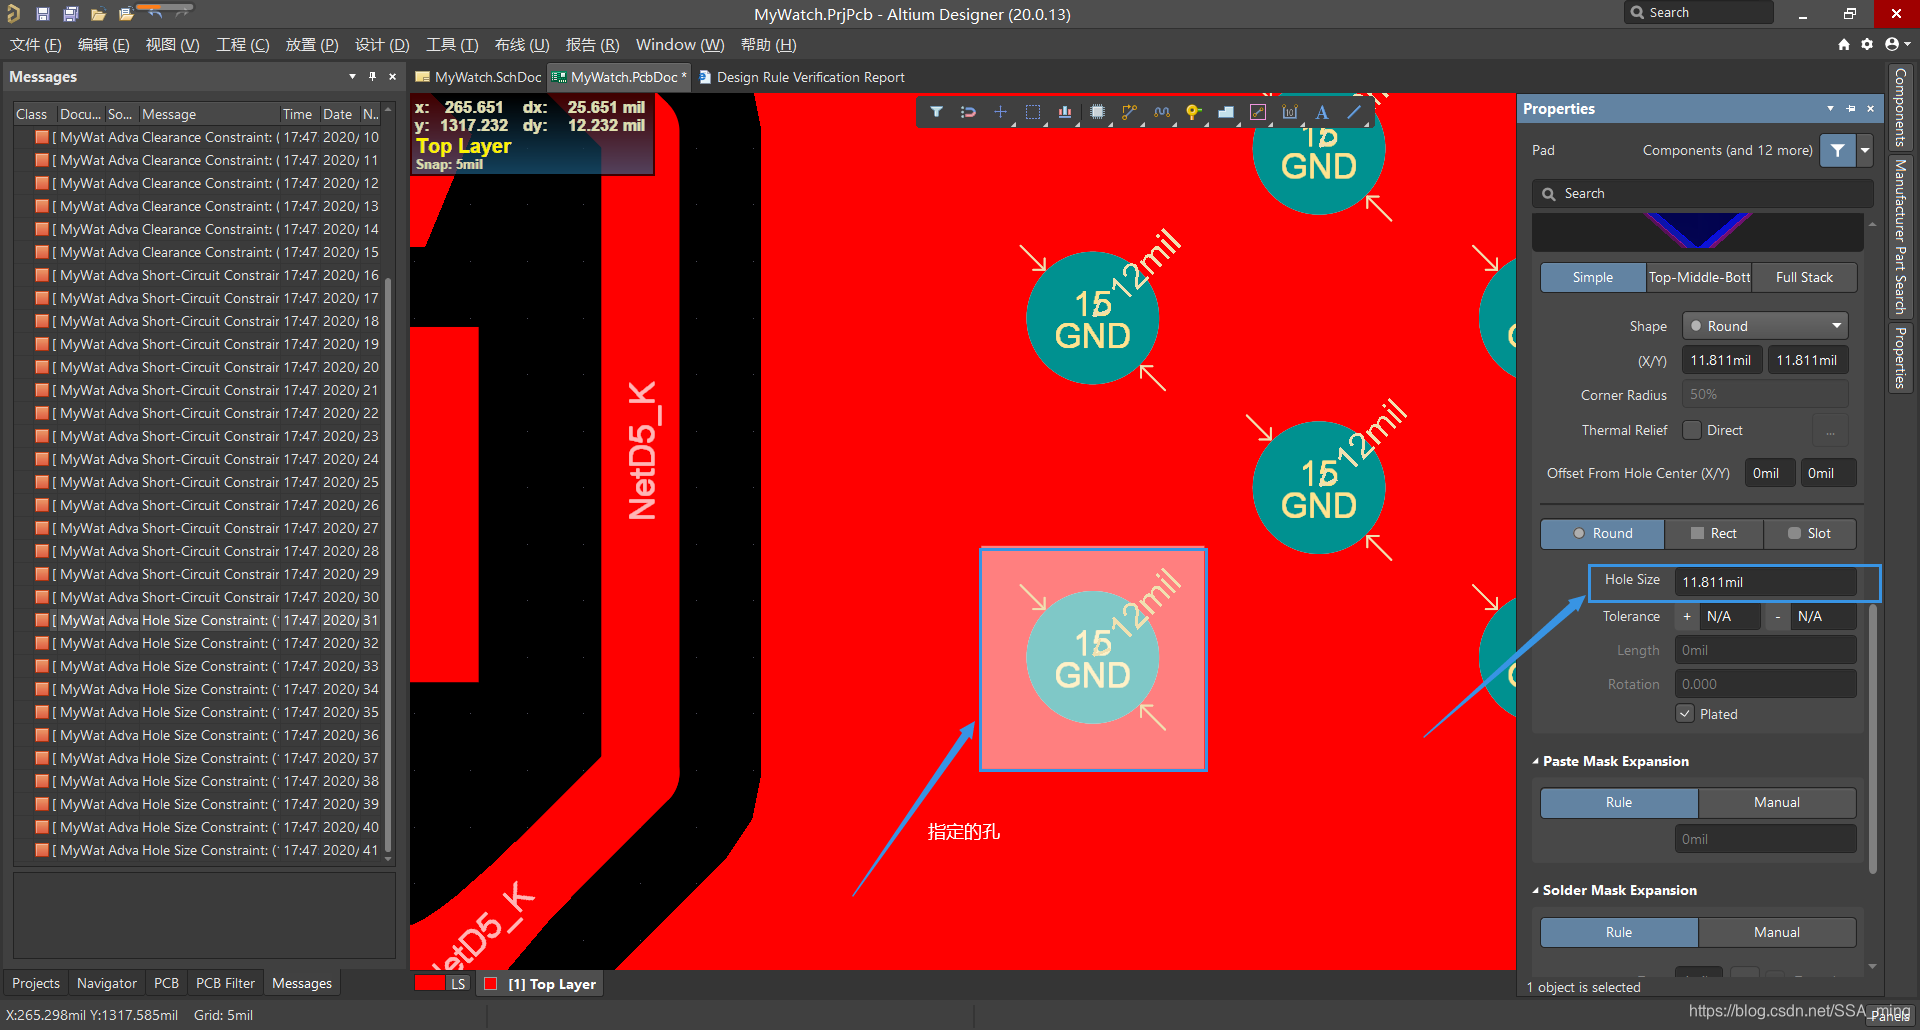Open the Properties panel options dropdown arrow
Image resolution: width=1920 pixels, height=1030 pixels.
(x=1830, y=109)
